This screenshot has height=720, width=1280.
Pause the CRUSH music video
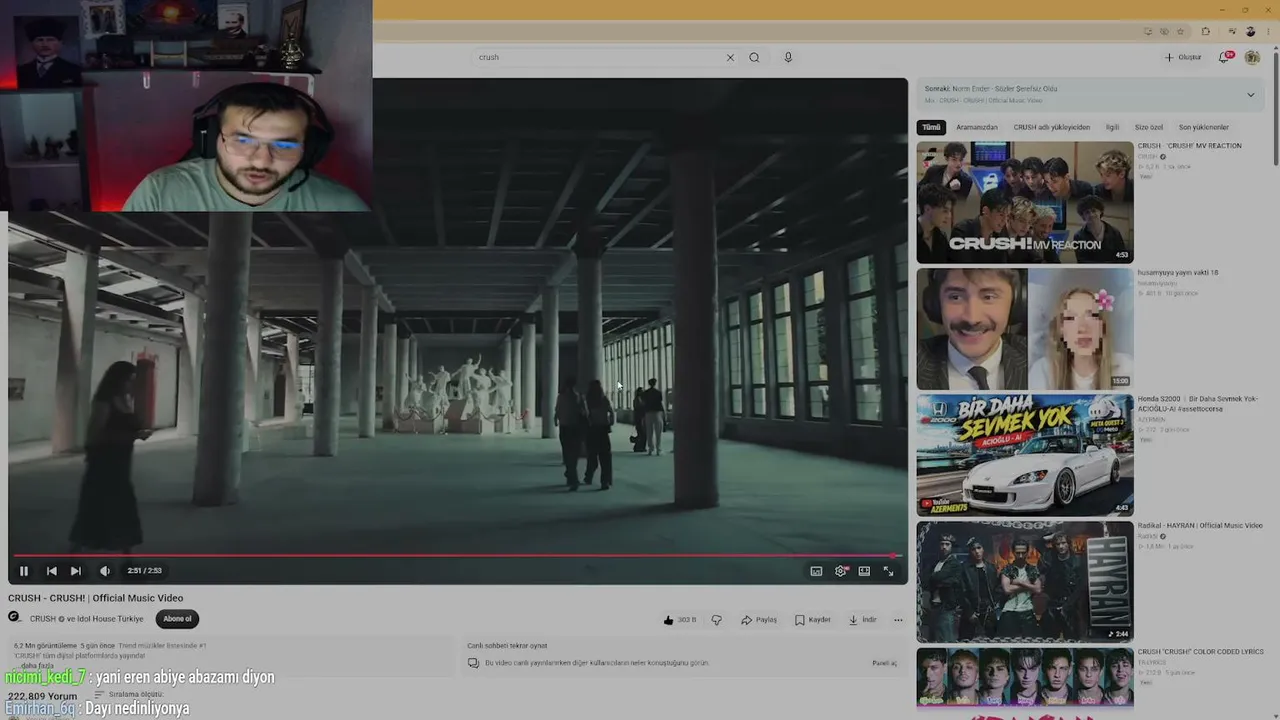pyautogui.click(x=24, y=571)
